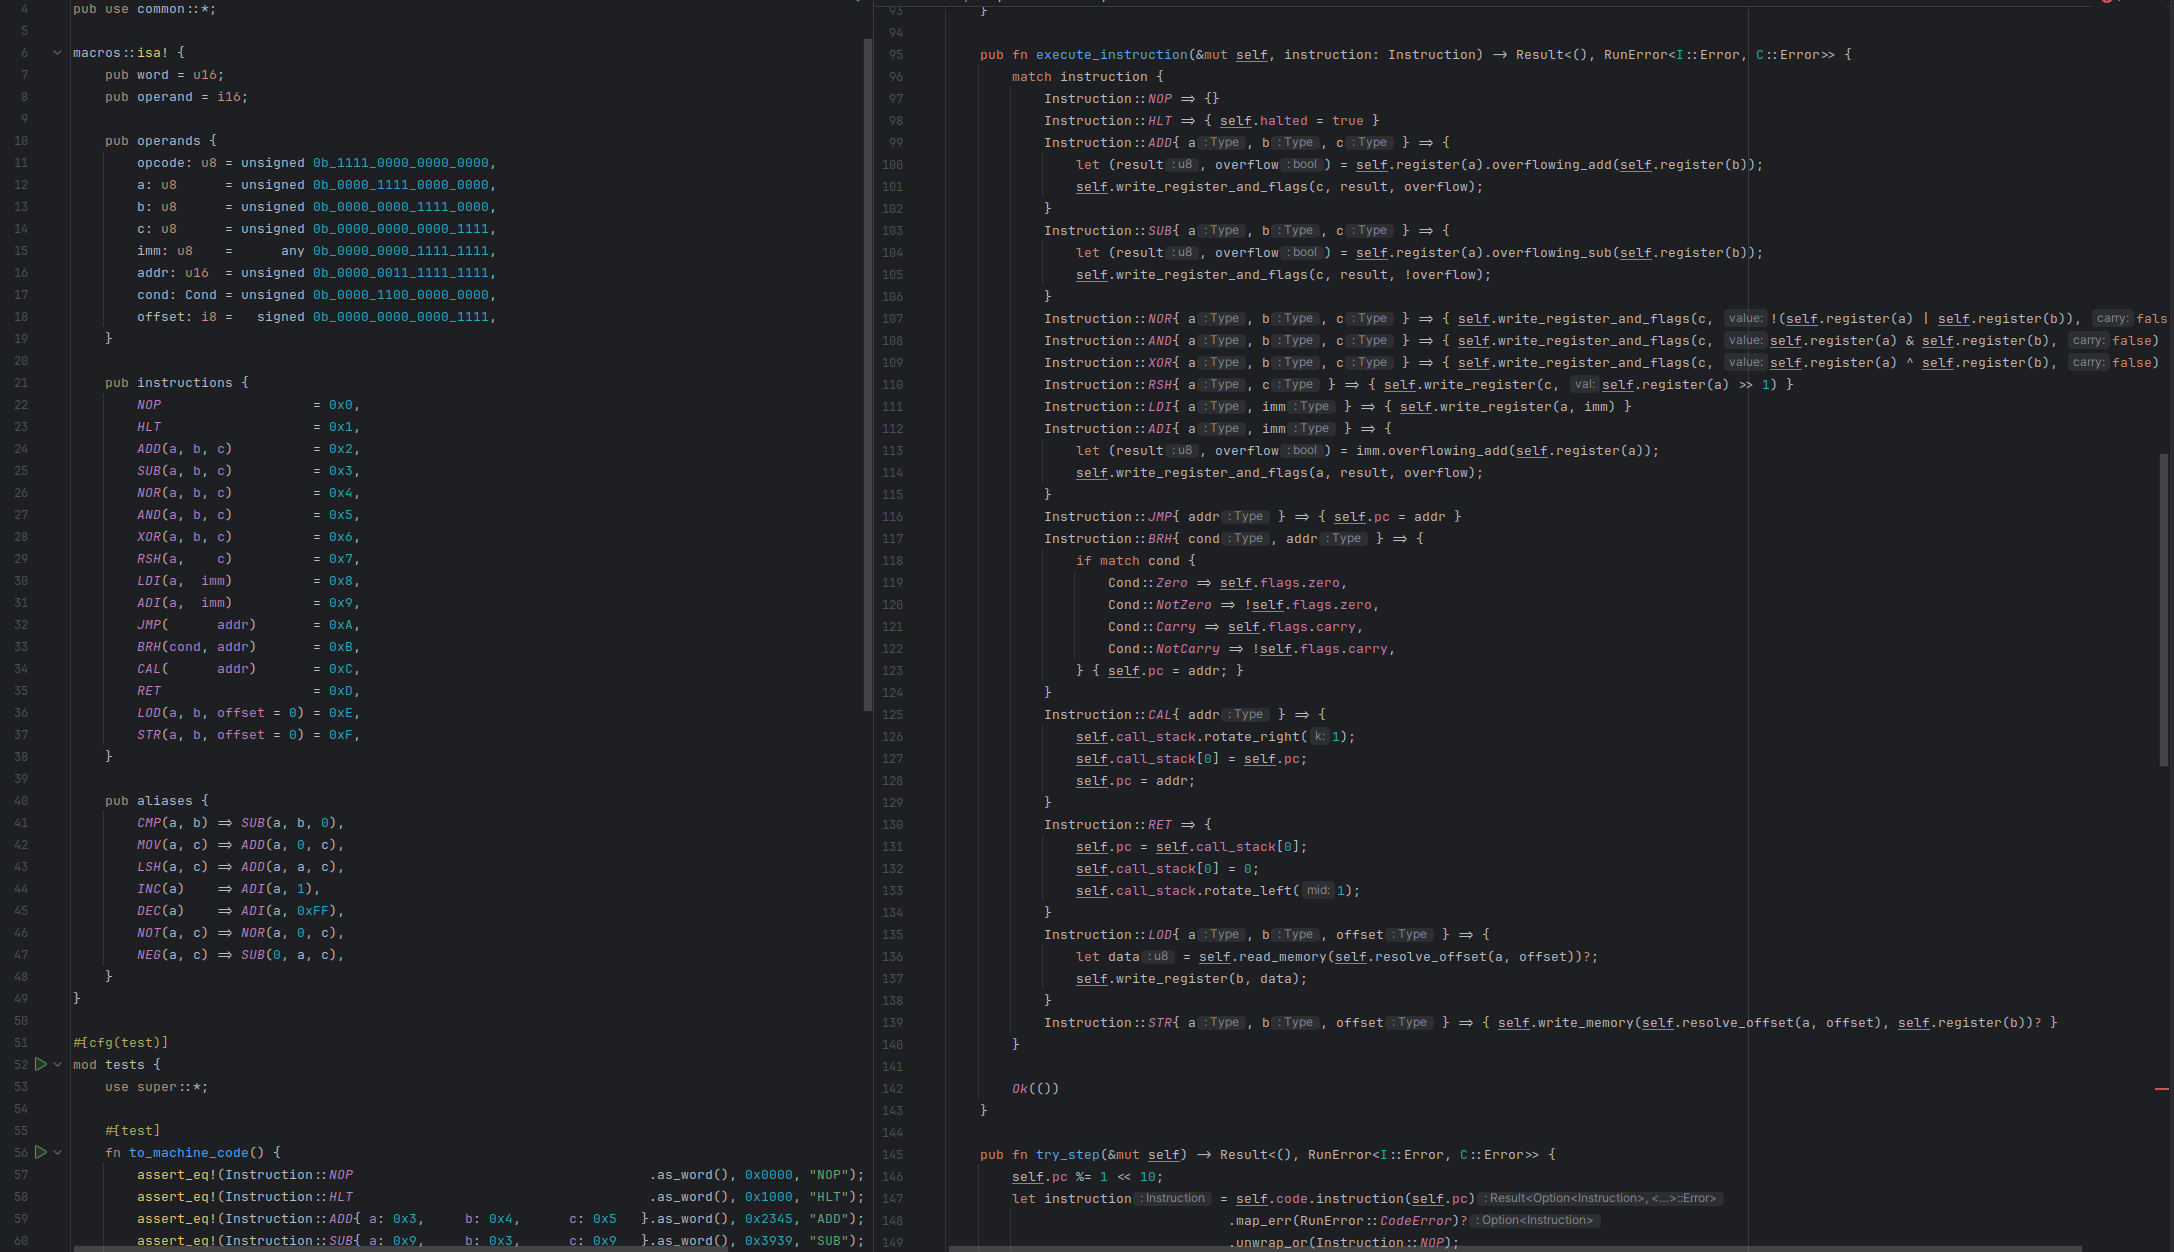The width and height of the screenshot is (2174, 1252).
Task: Click the Ok(()) return expression
Action: pyautogui.click(x=1035, y=1089)
